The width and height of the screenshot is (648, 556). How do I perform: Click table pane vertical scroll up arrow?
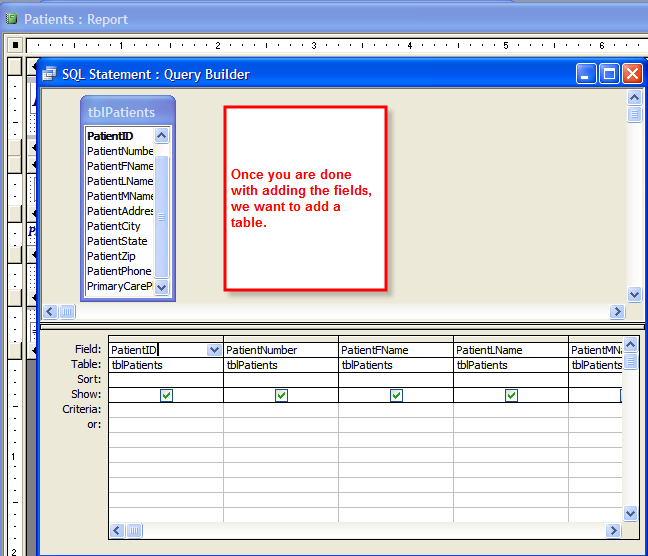633,97
